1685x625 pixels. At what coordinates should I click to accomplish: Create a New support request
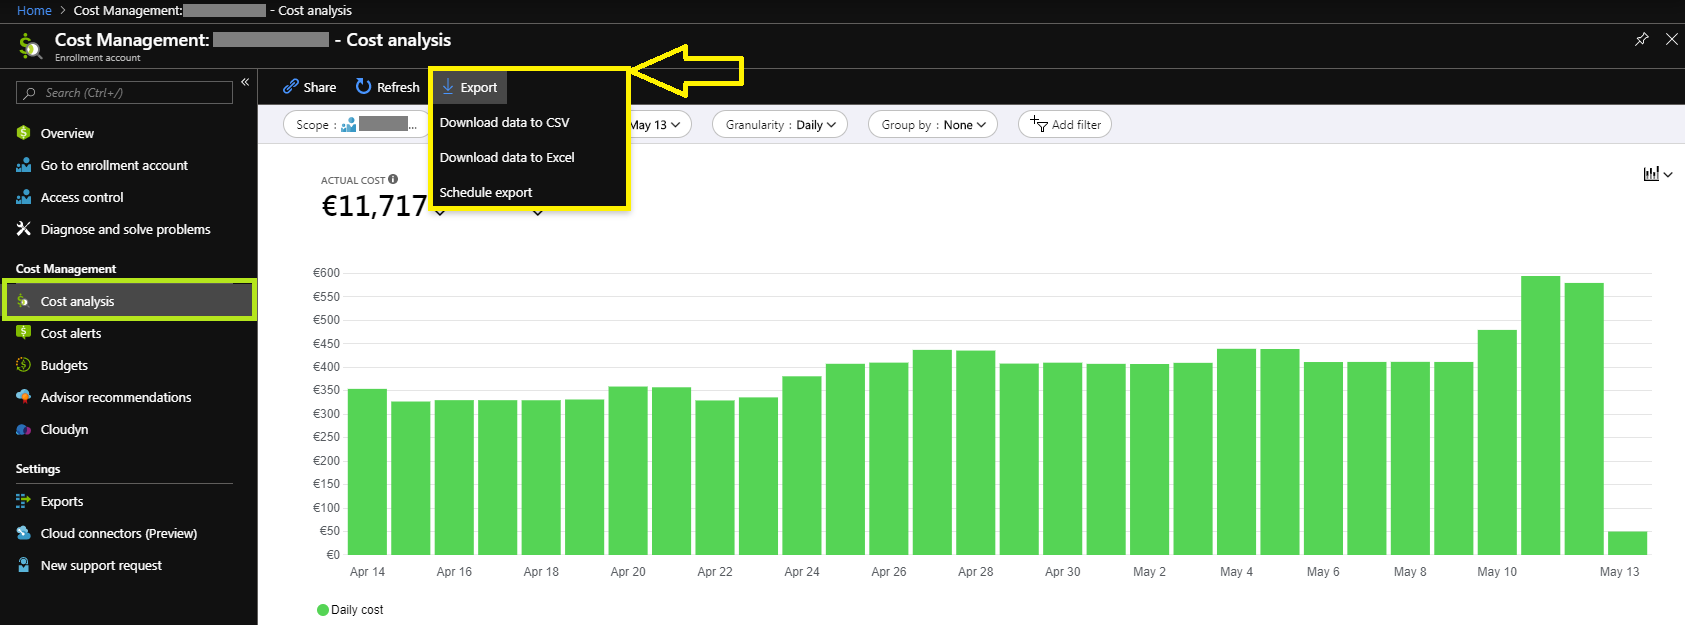[101, 565]
